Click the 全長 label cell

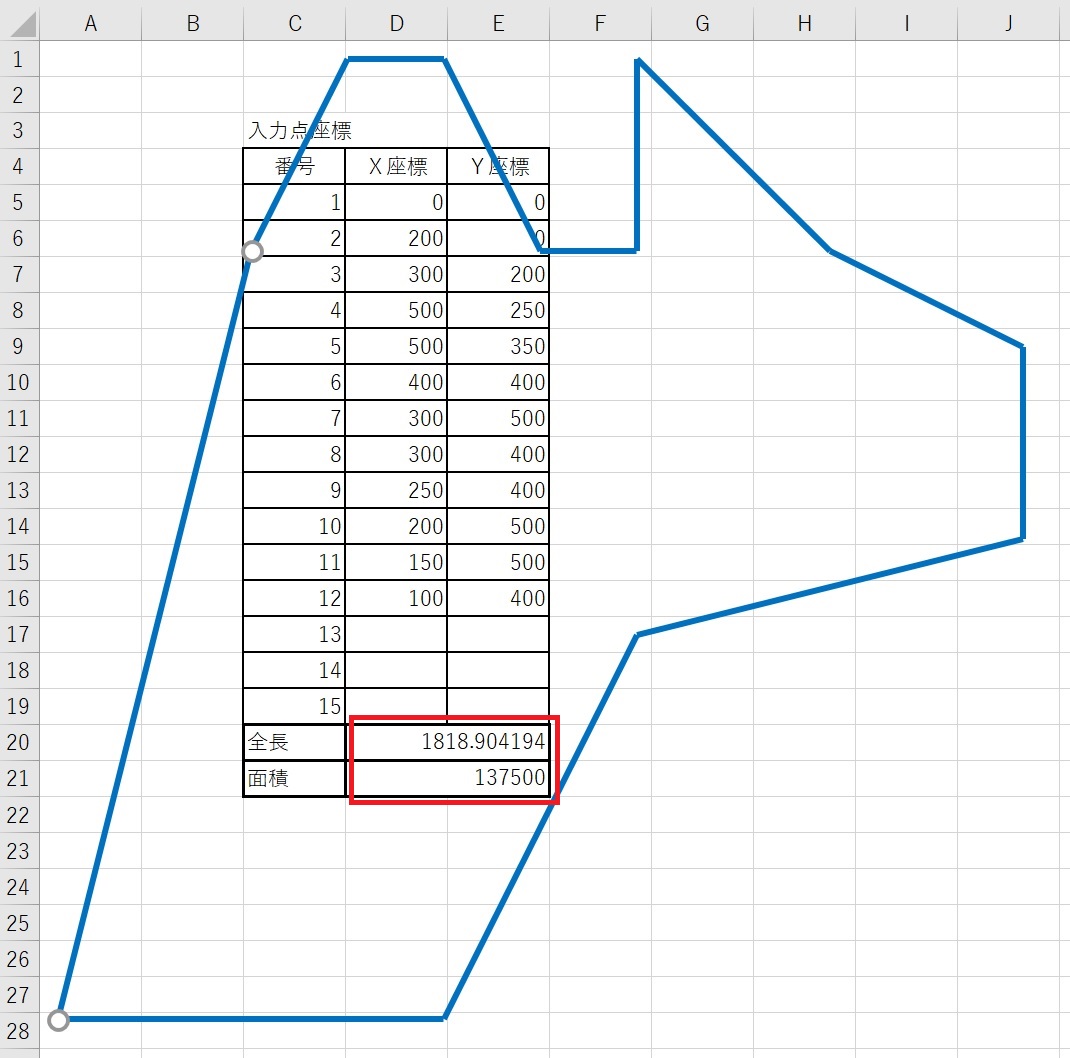click(294, 743)
